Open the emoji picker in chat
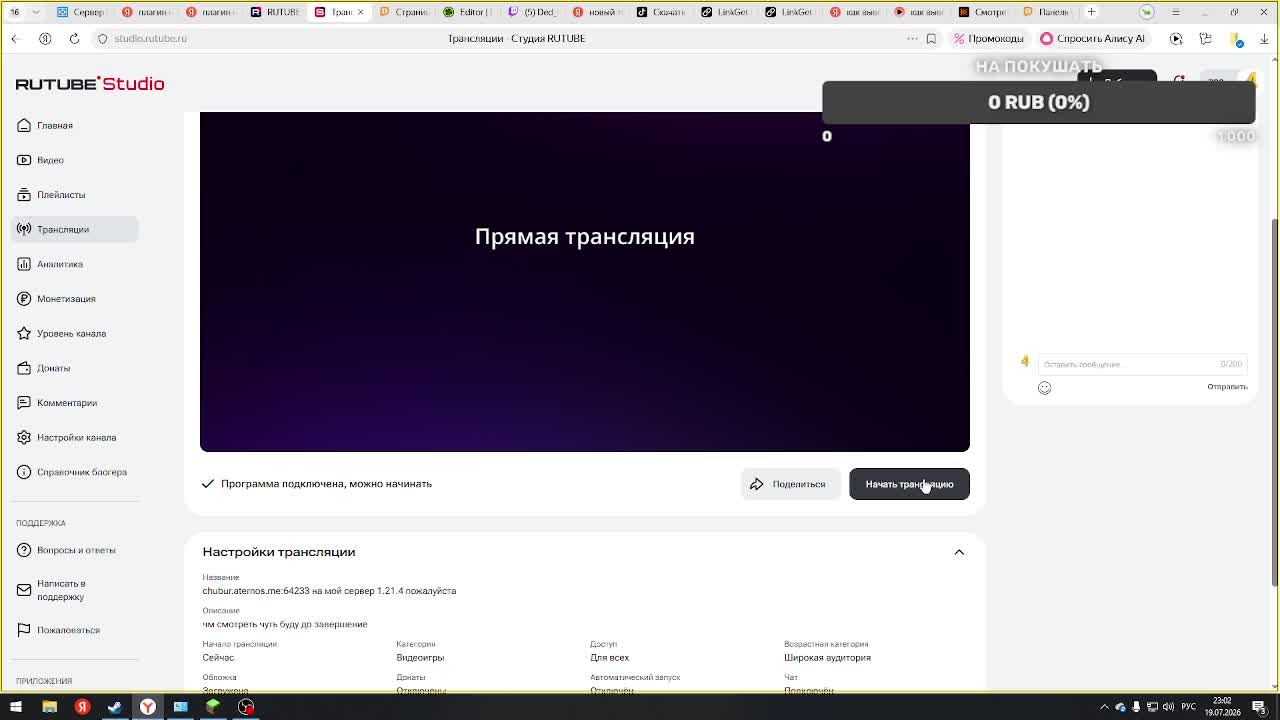This screenshot has height=720, width=1280. click(1044, 388)
